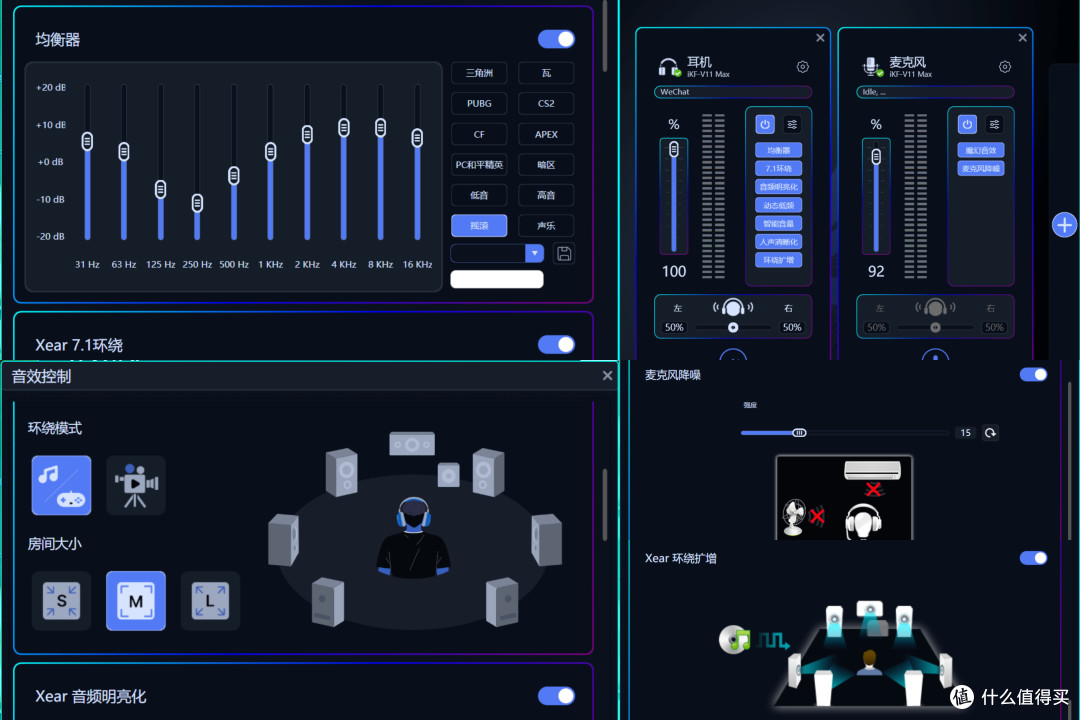Click the Idle status bar in microphone panel
Image resolution: width=1080 pixels, height=720 pixels.
(935, 92)
